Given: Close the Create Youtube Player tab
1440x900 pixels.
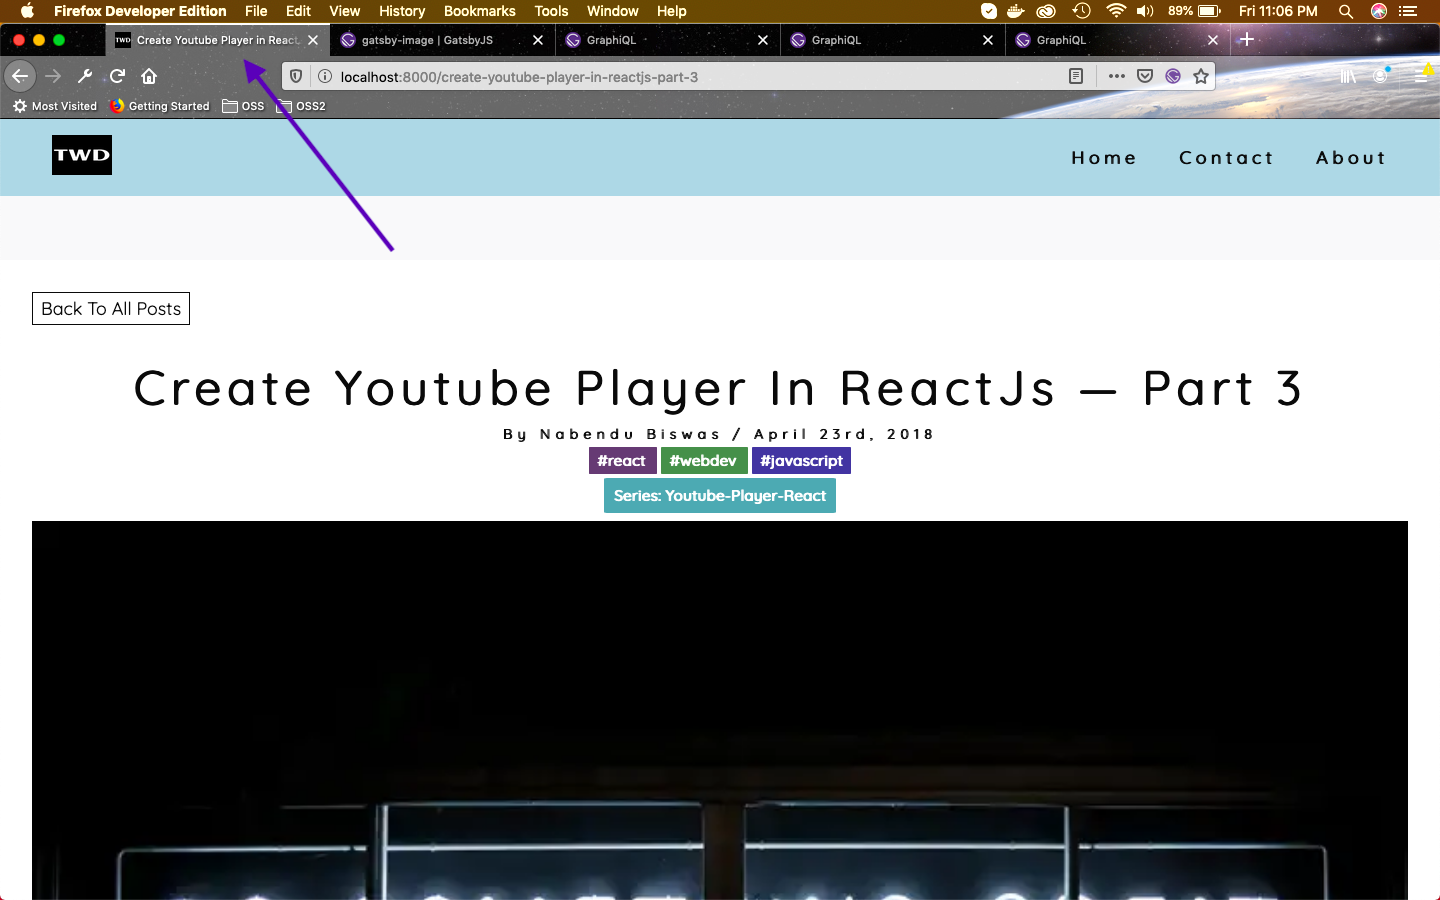Looking at the screenshot, I should click(313, 40).
